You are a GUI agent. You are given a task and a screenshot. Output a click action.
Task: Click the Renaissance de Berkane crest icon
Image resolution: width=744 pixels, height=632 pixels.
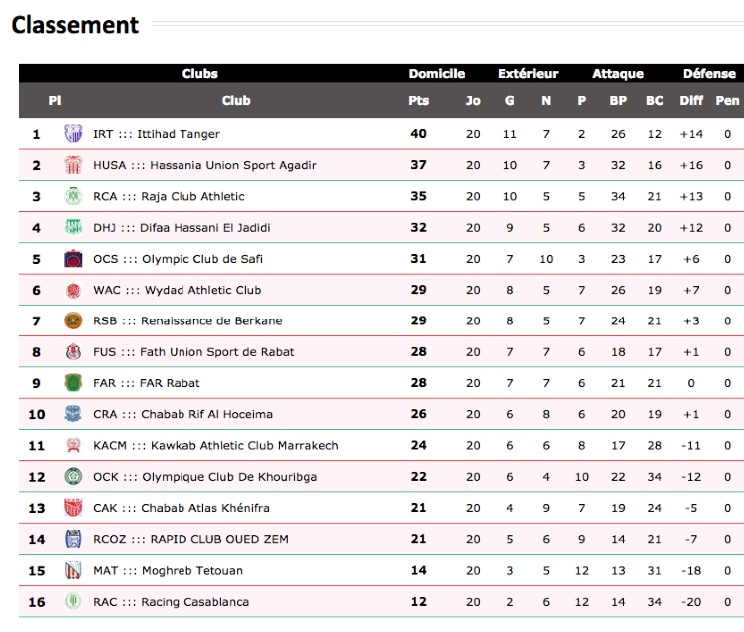pyautogui.click(x=73, y=321)
